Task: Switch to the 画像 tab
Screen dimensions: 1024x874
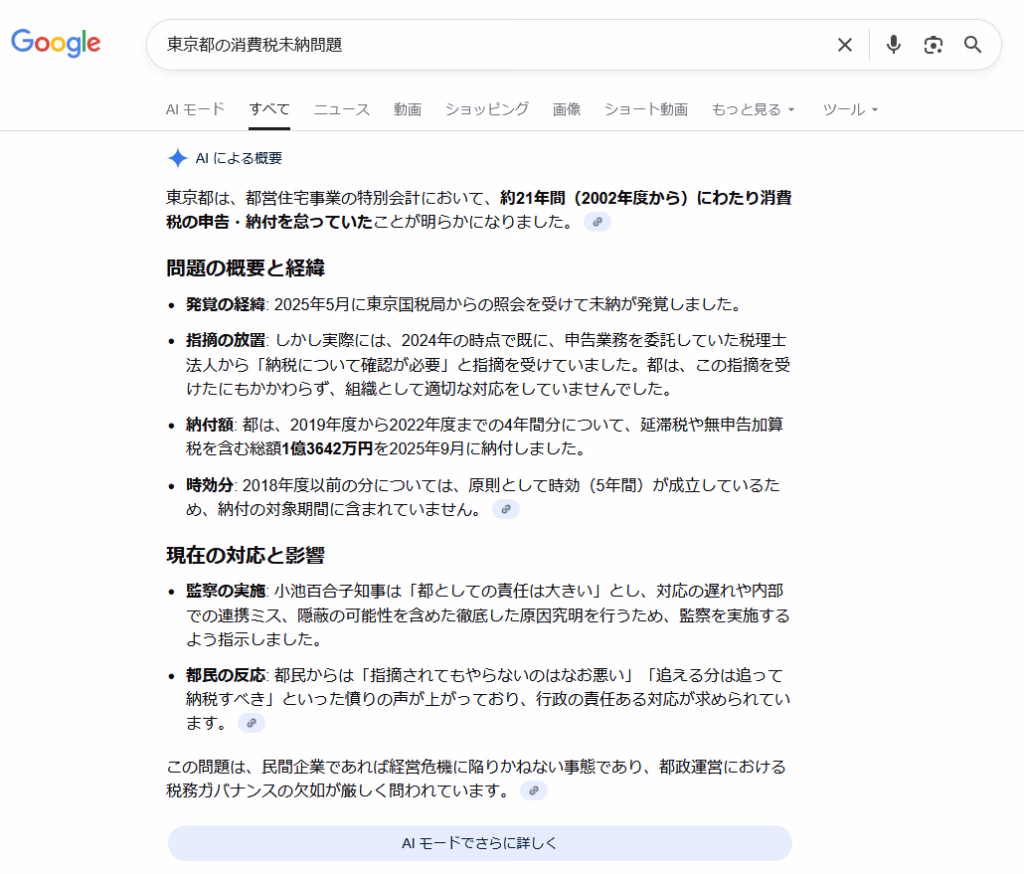Action: [566, 110]
